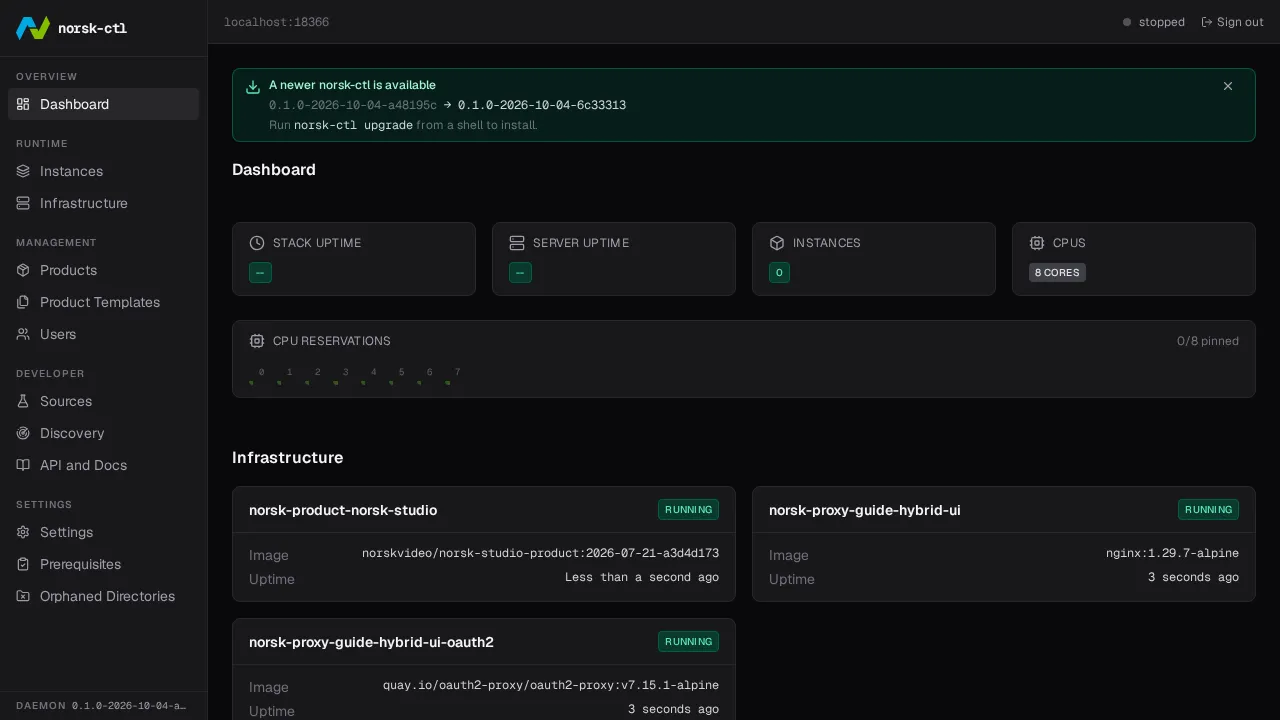Click the Stack Uptime clock icon
This screenshot has height=720, width=1280.
(x=257, y=243)
